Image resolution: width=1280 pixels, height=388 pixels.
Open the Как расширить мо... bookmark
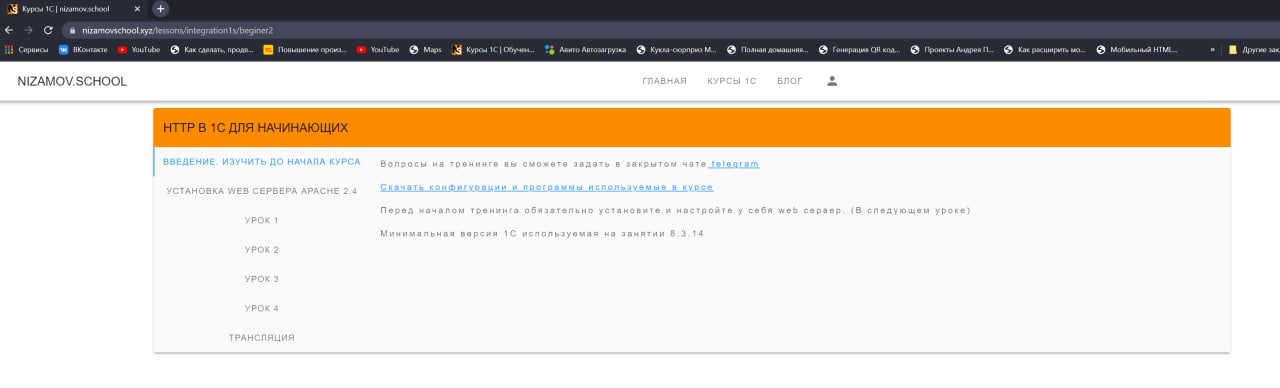point(1045,49)
